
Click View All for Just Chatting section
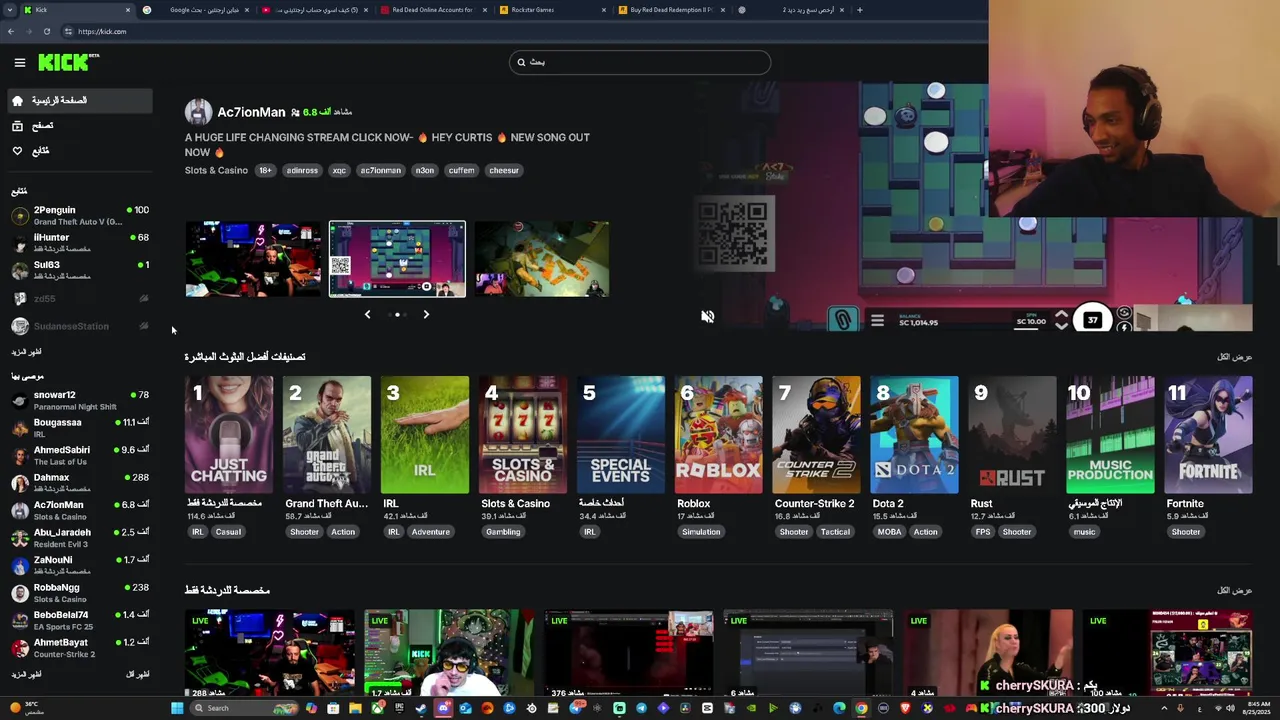pyautogui.click(x=1234, y=591)
